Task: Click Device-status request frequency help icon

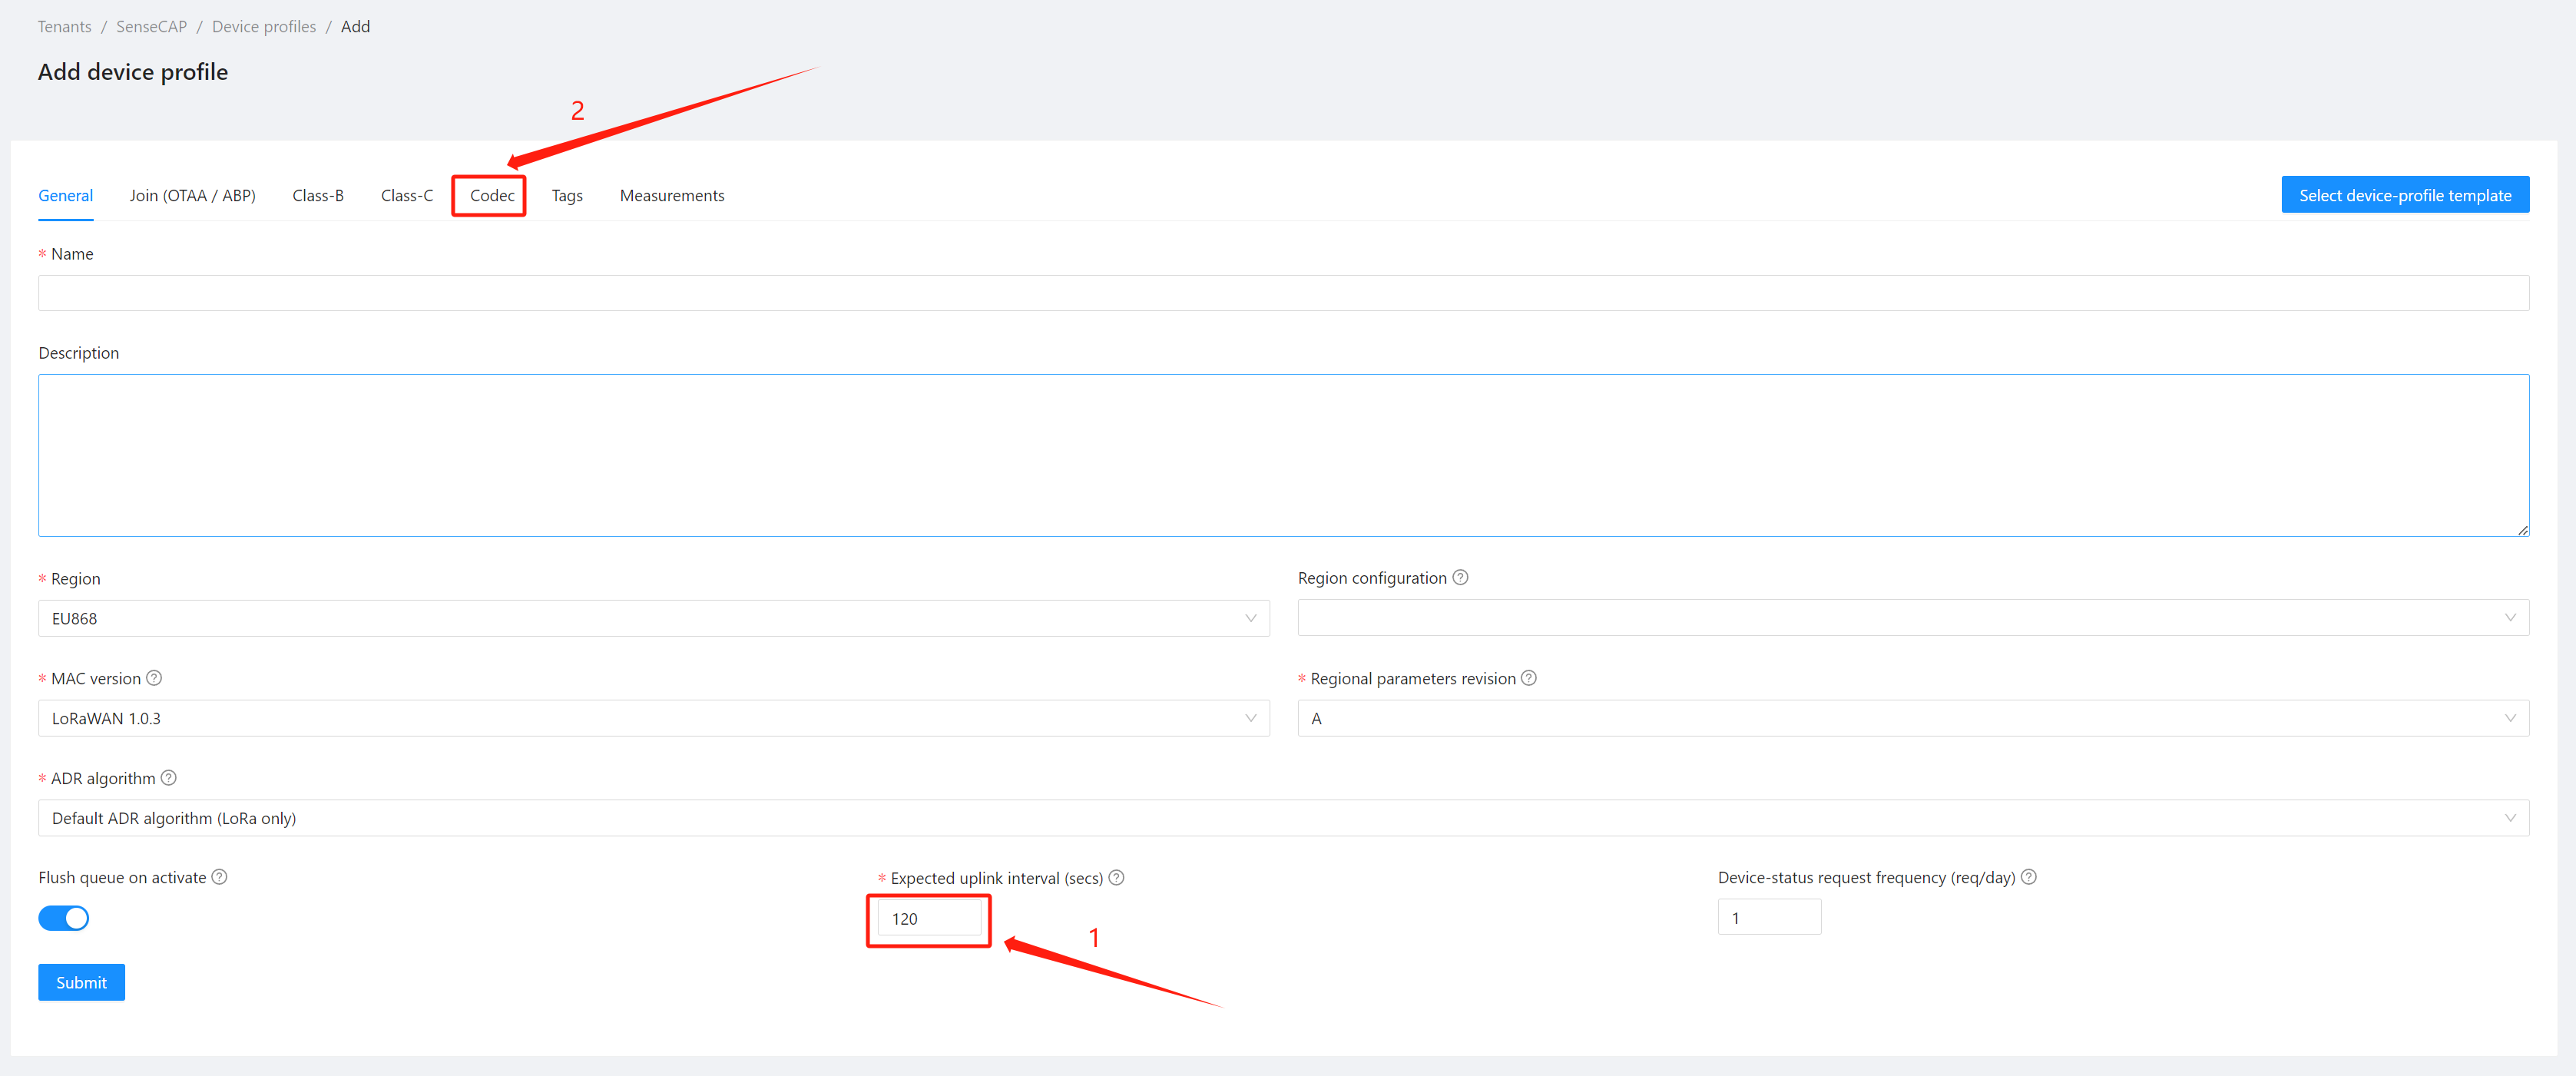Action: (2028, 876)
